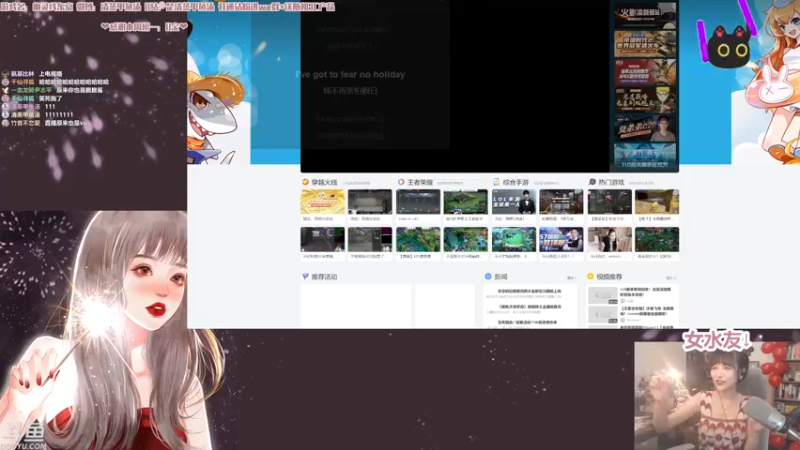The width and height of the screenshot is (800, 450).
Task: Open the first video title under 视频推荐
Action: (646, 292)
